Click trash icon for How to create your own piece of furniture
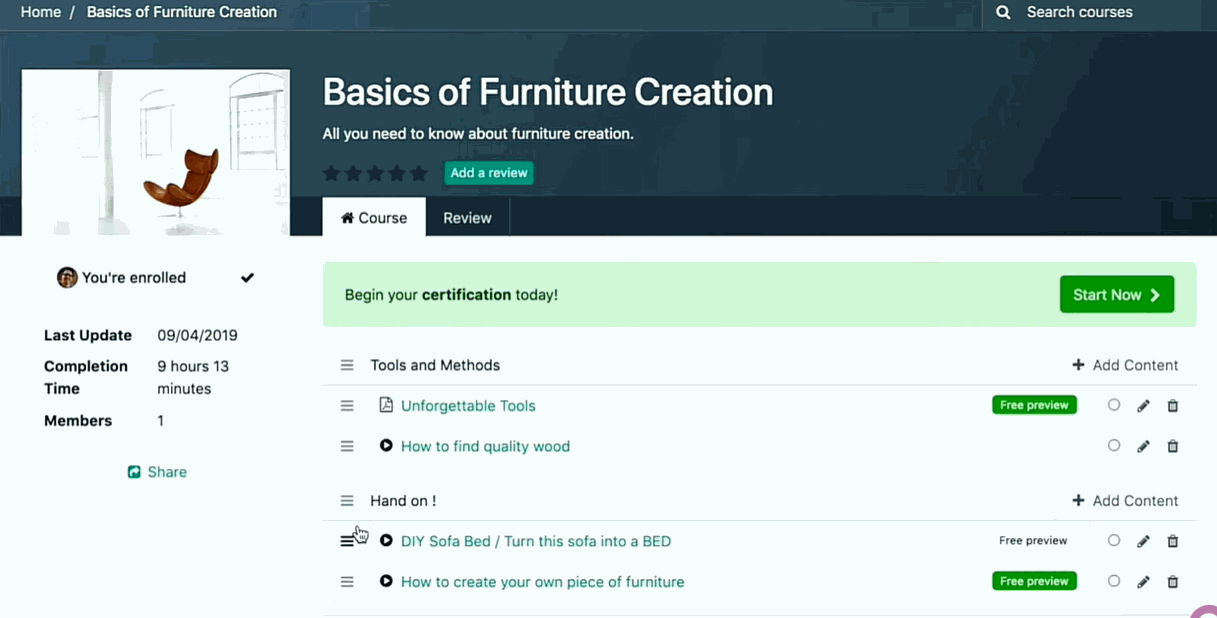 click(1173, 582)
